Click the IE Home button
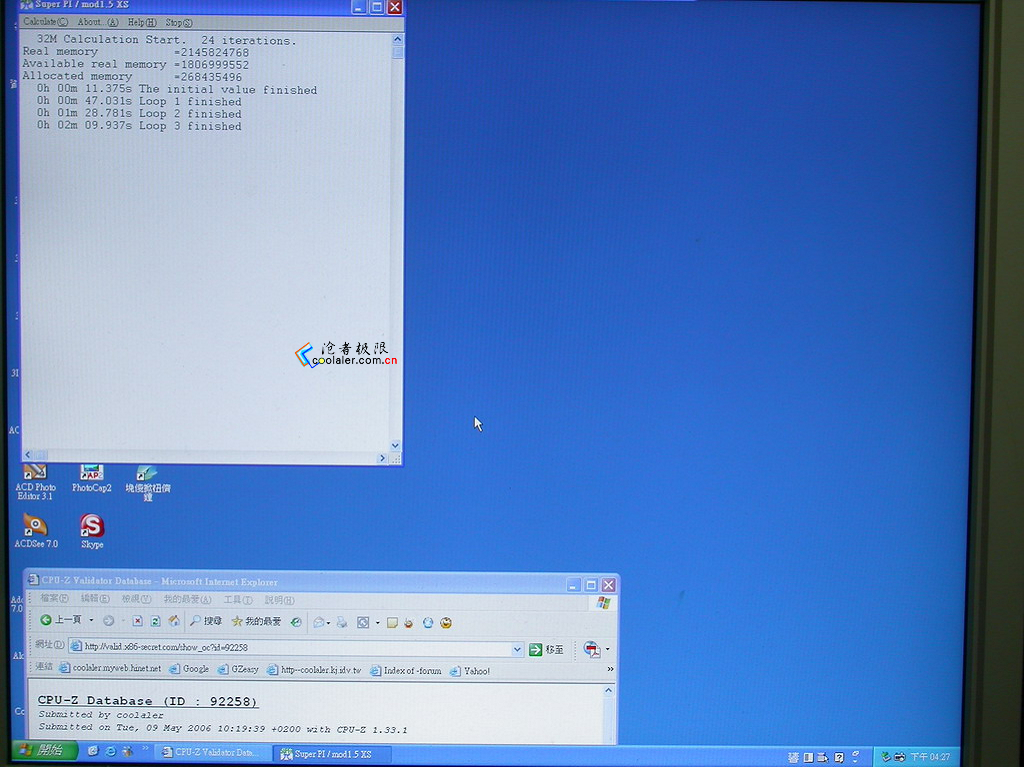This screenshot has height=768, width=1024. [x=174, y=620]
